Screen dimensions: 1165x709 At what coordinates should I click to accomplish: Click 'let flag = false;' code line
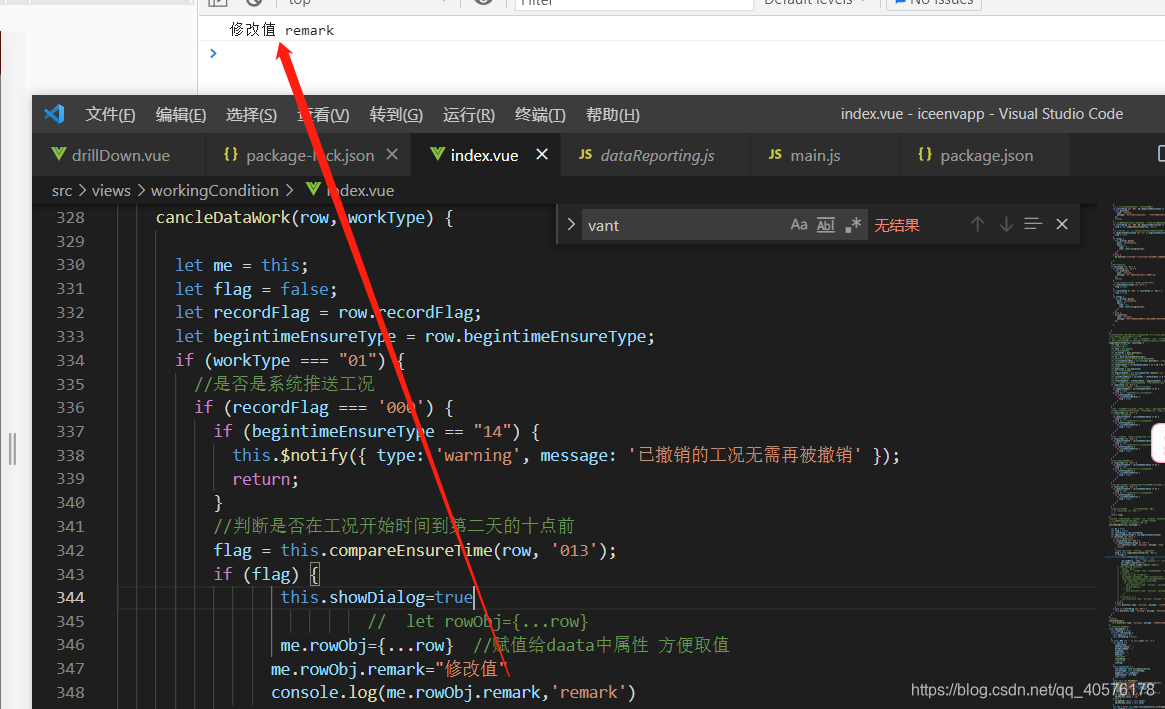(256, 289)
